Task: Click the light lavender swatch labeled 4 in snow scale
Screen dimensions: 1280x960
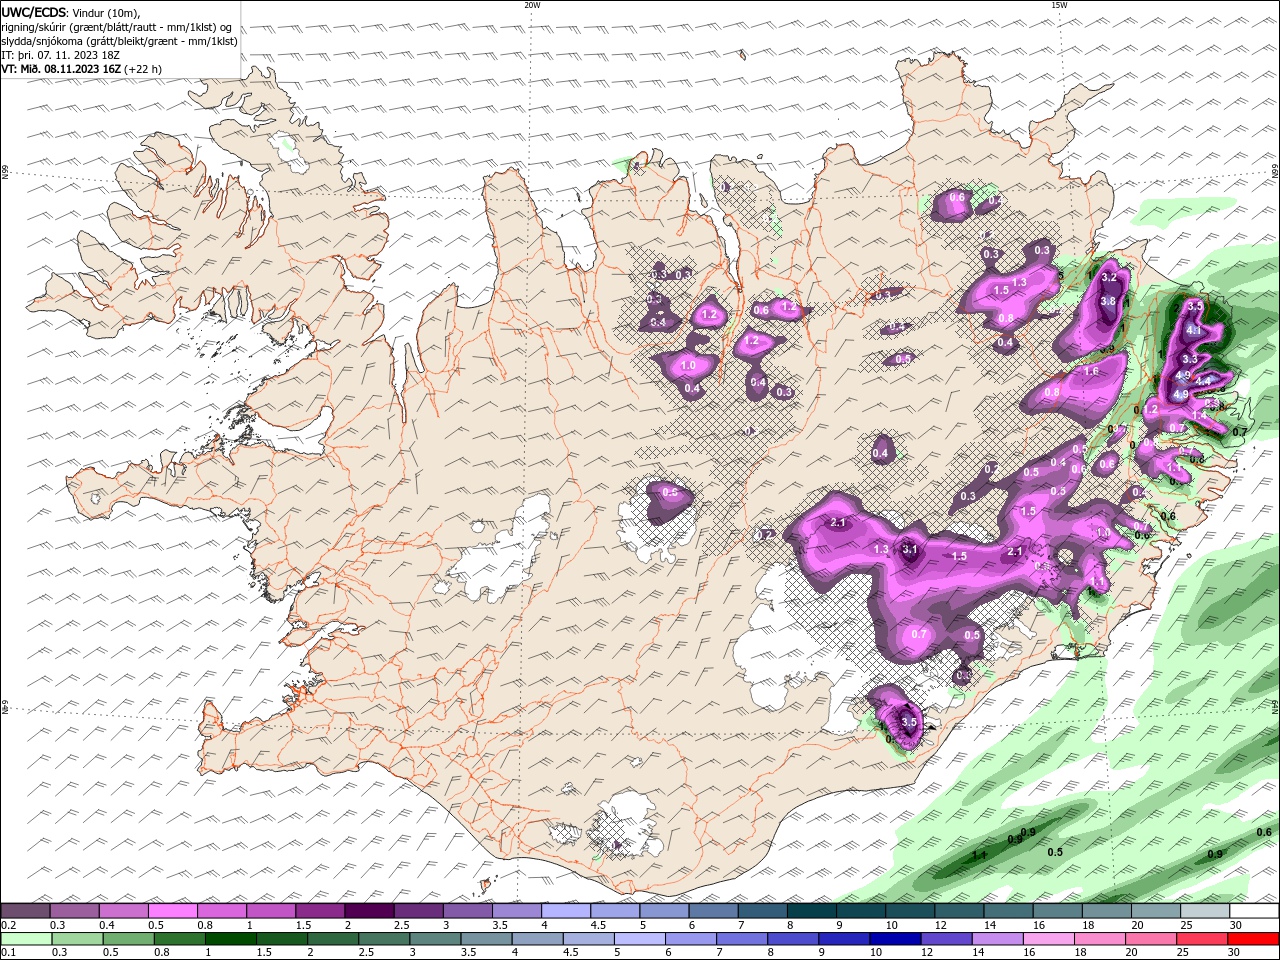Action: 566,911
